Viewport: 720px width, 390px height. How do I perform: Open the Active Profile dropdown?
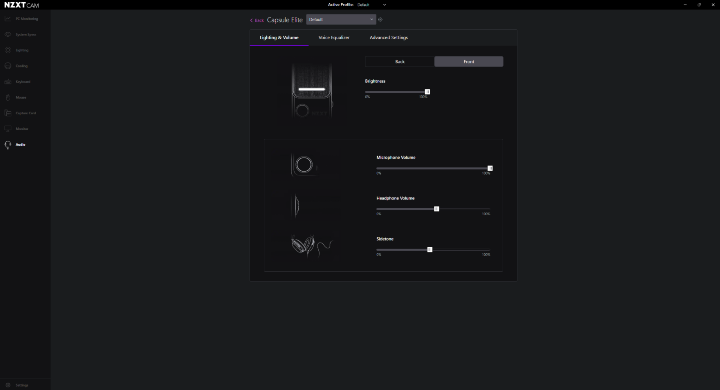(x=372, y=5)
